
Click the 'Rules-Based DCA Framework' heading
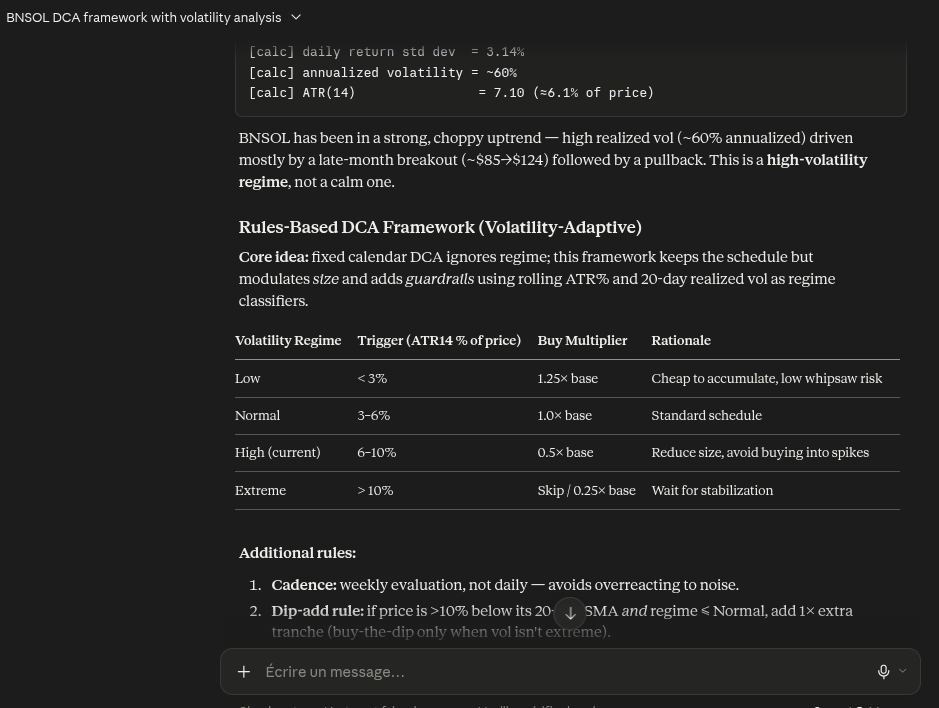(x=440, y=228)
